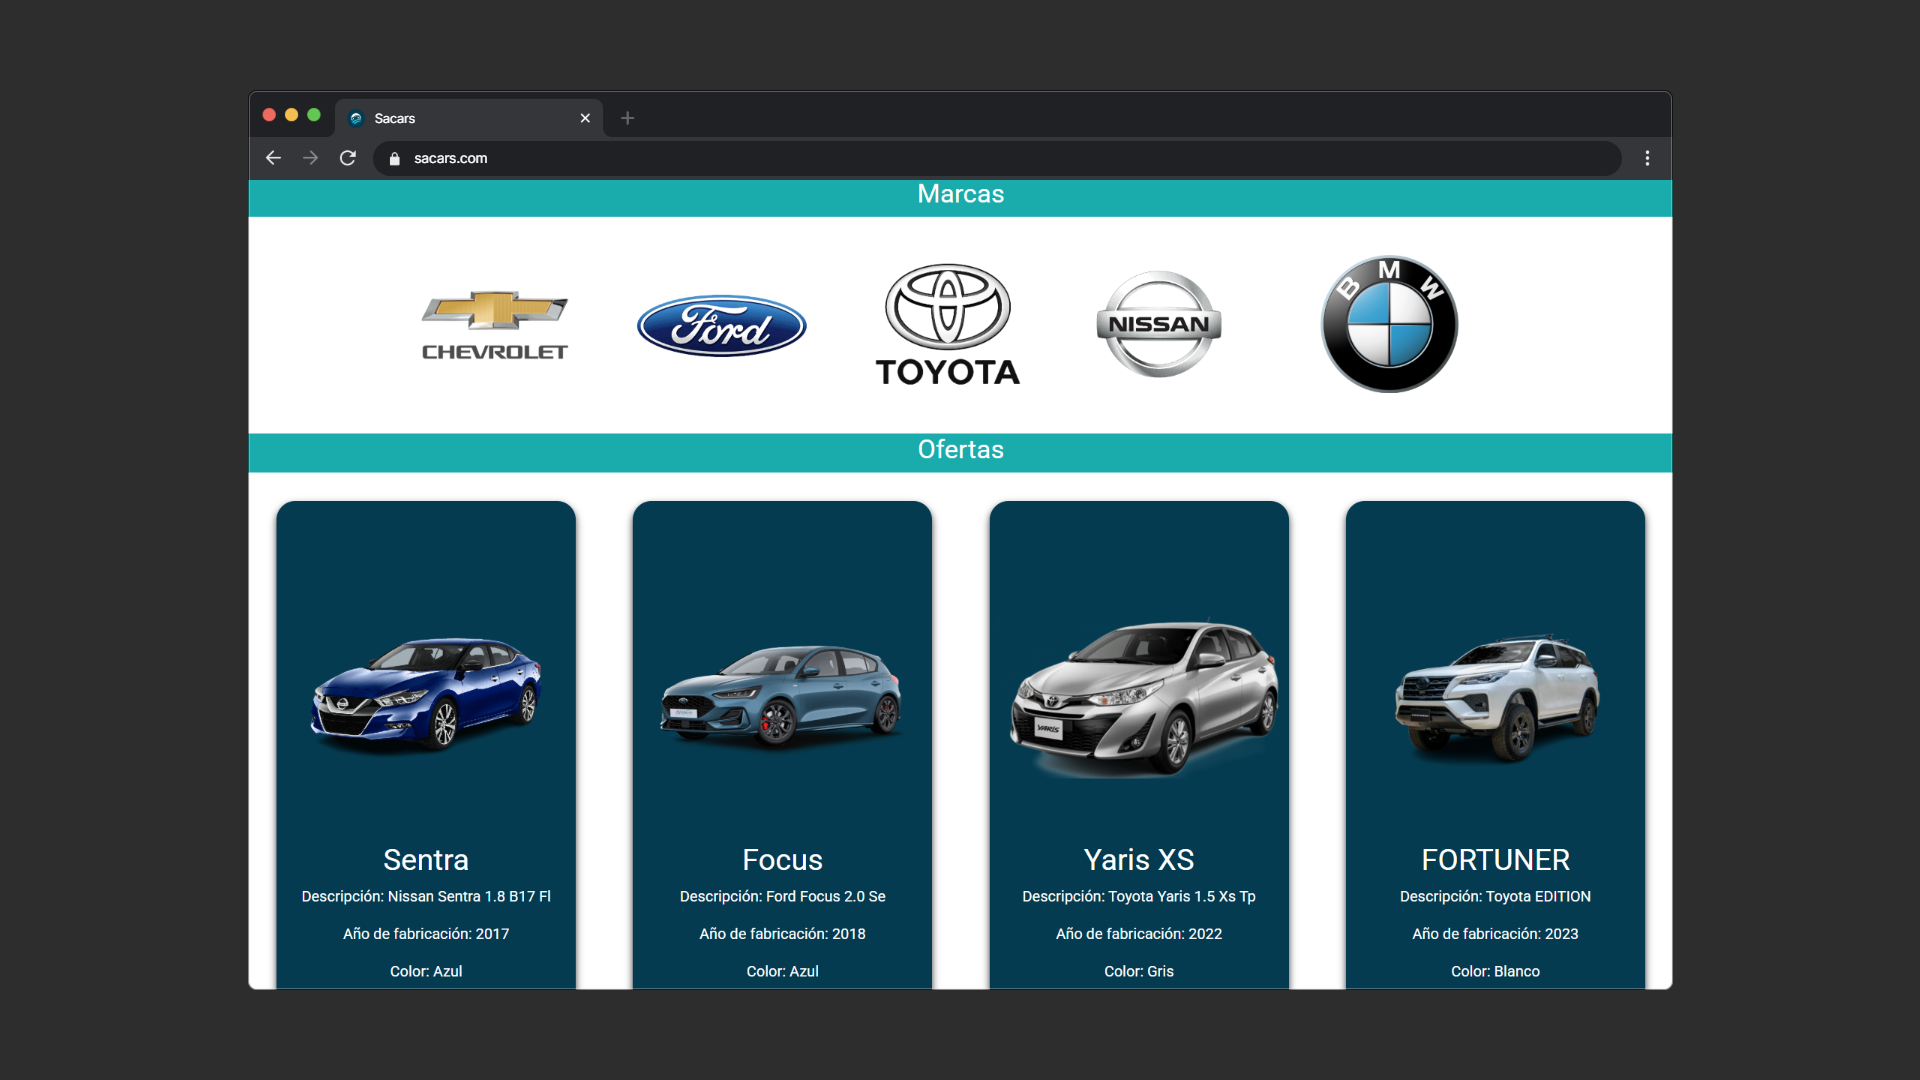Click the Chevrolet brand logo
The image size is (1920, 1080).
tap(495, 325)
